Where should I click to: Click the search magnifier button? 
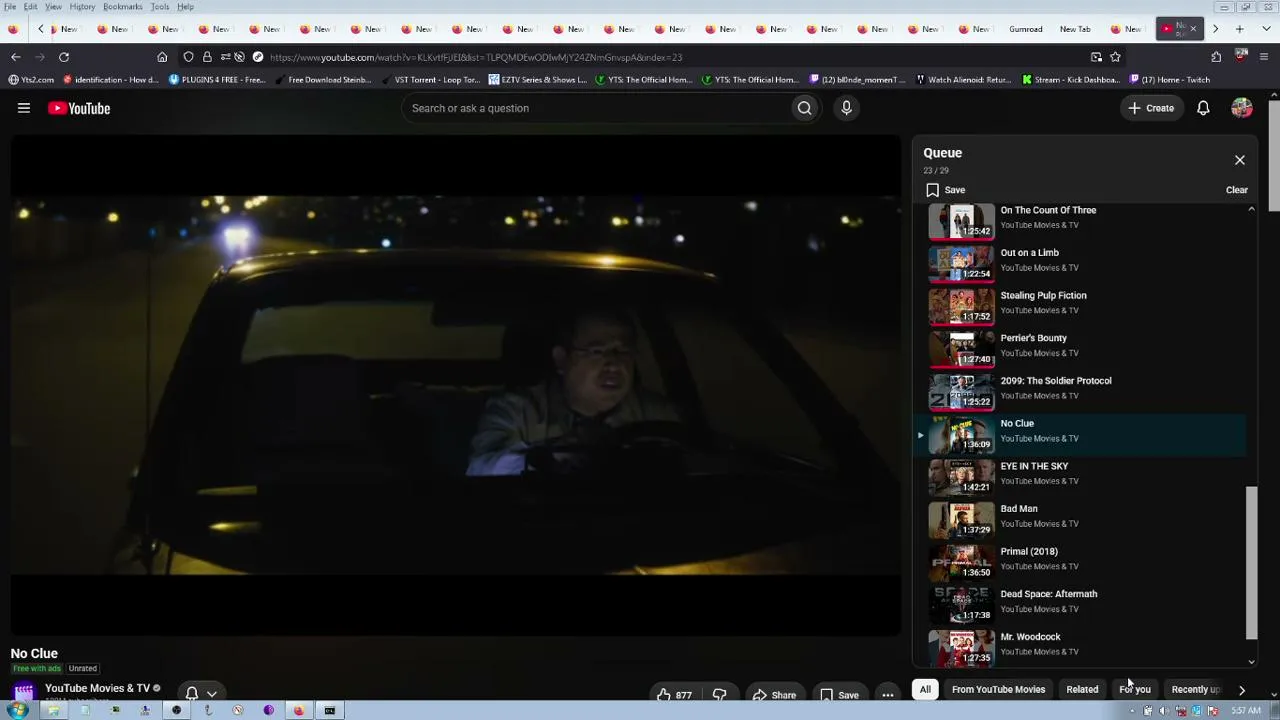tap(804, 108)
